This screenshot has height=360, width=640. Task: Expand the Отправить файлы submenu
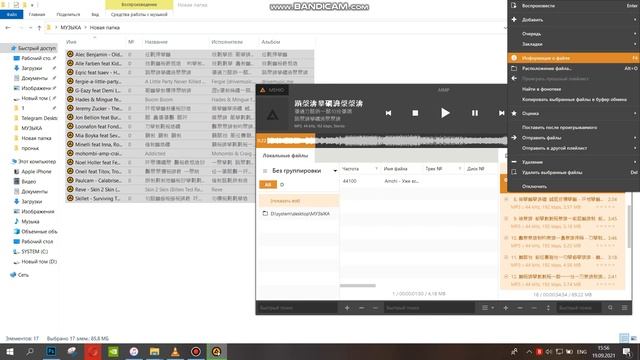pos(573,138)
